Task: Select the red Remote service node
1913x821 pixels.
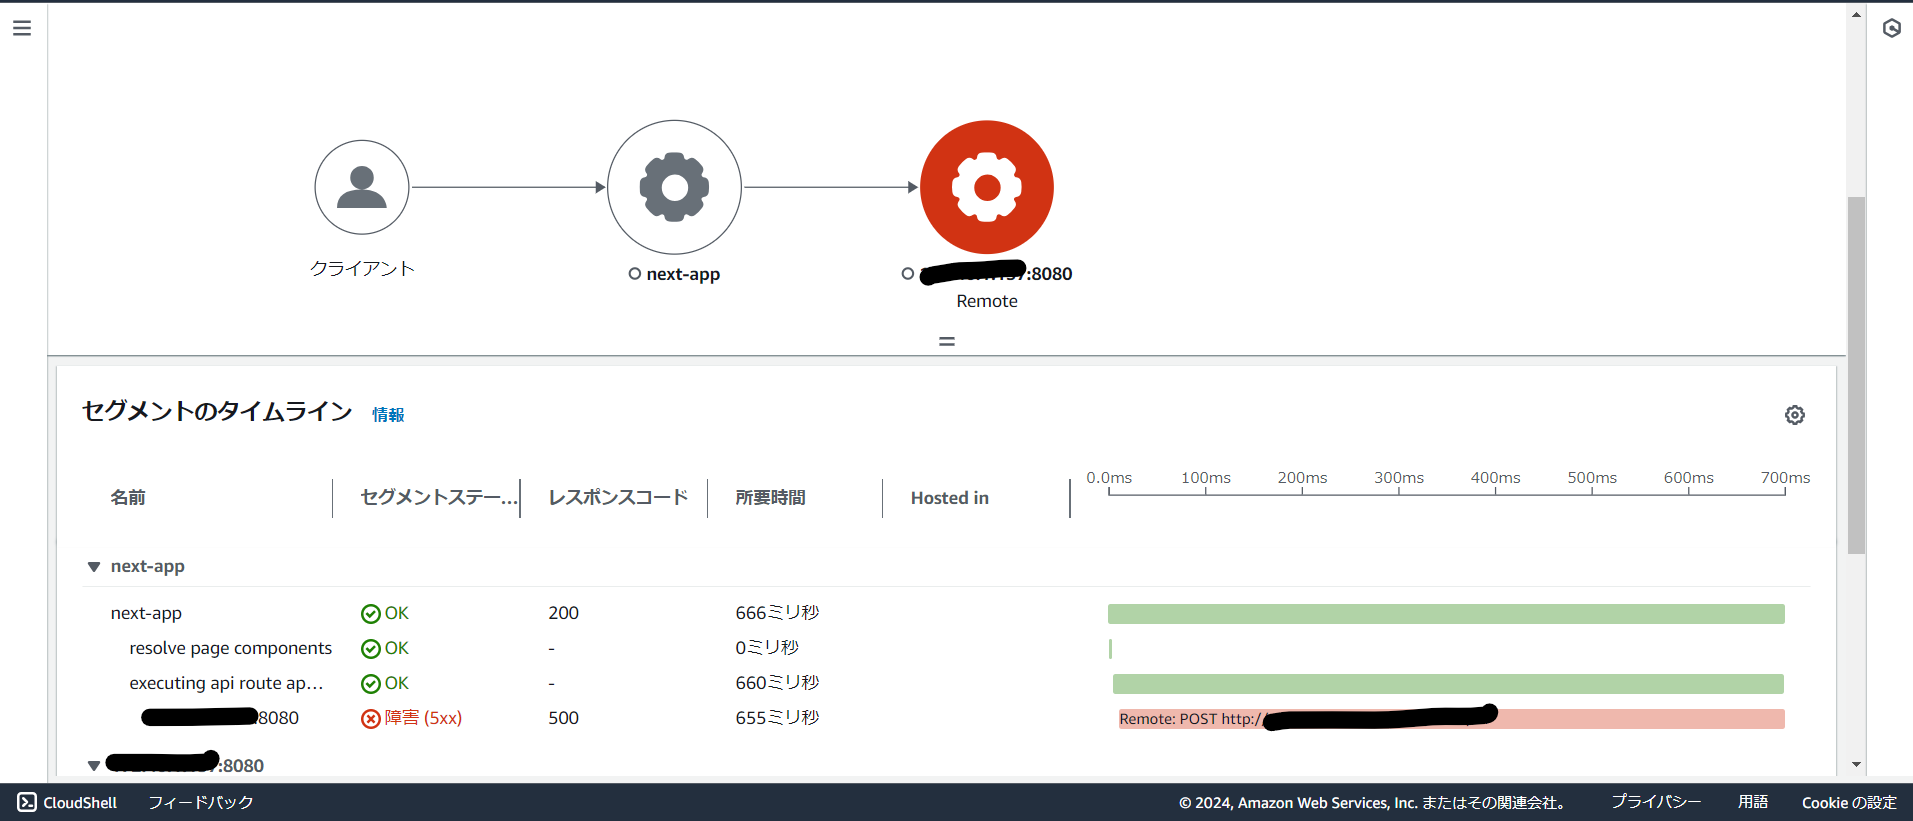Action: (x=987, y=187)
